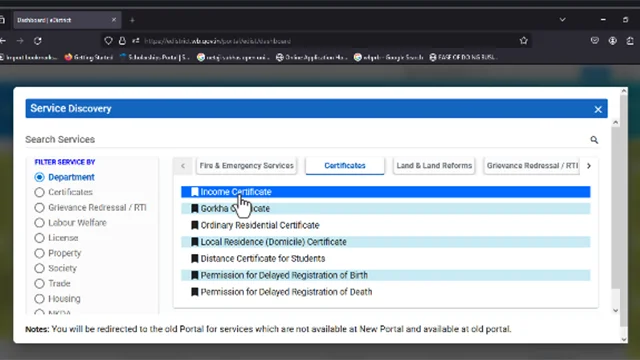
Task: Click the browser forward arrow
Action: 20,41
